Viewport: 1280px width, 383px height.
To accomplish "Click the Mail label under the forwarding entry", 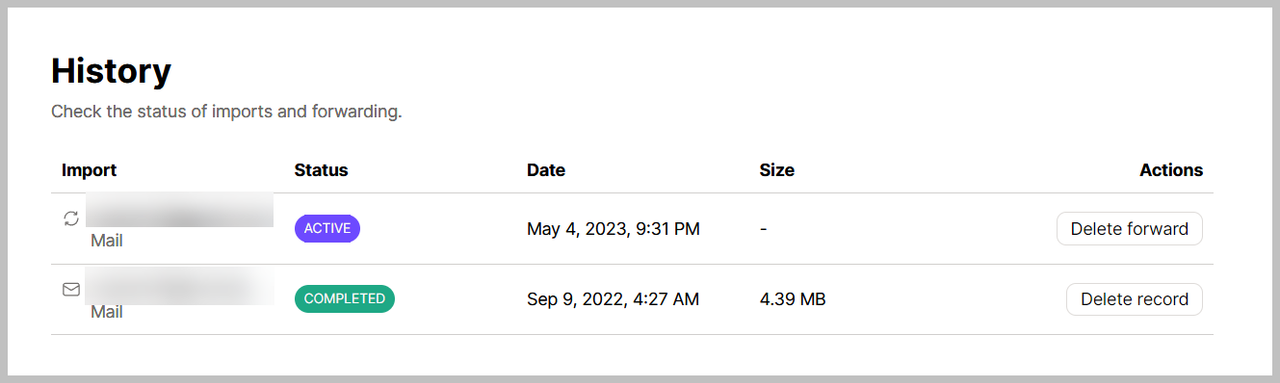I will point(107,241).
